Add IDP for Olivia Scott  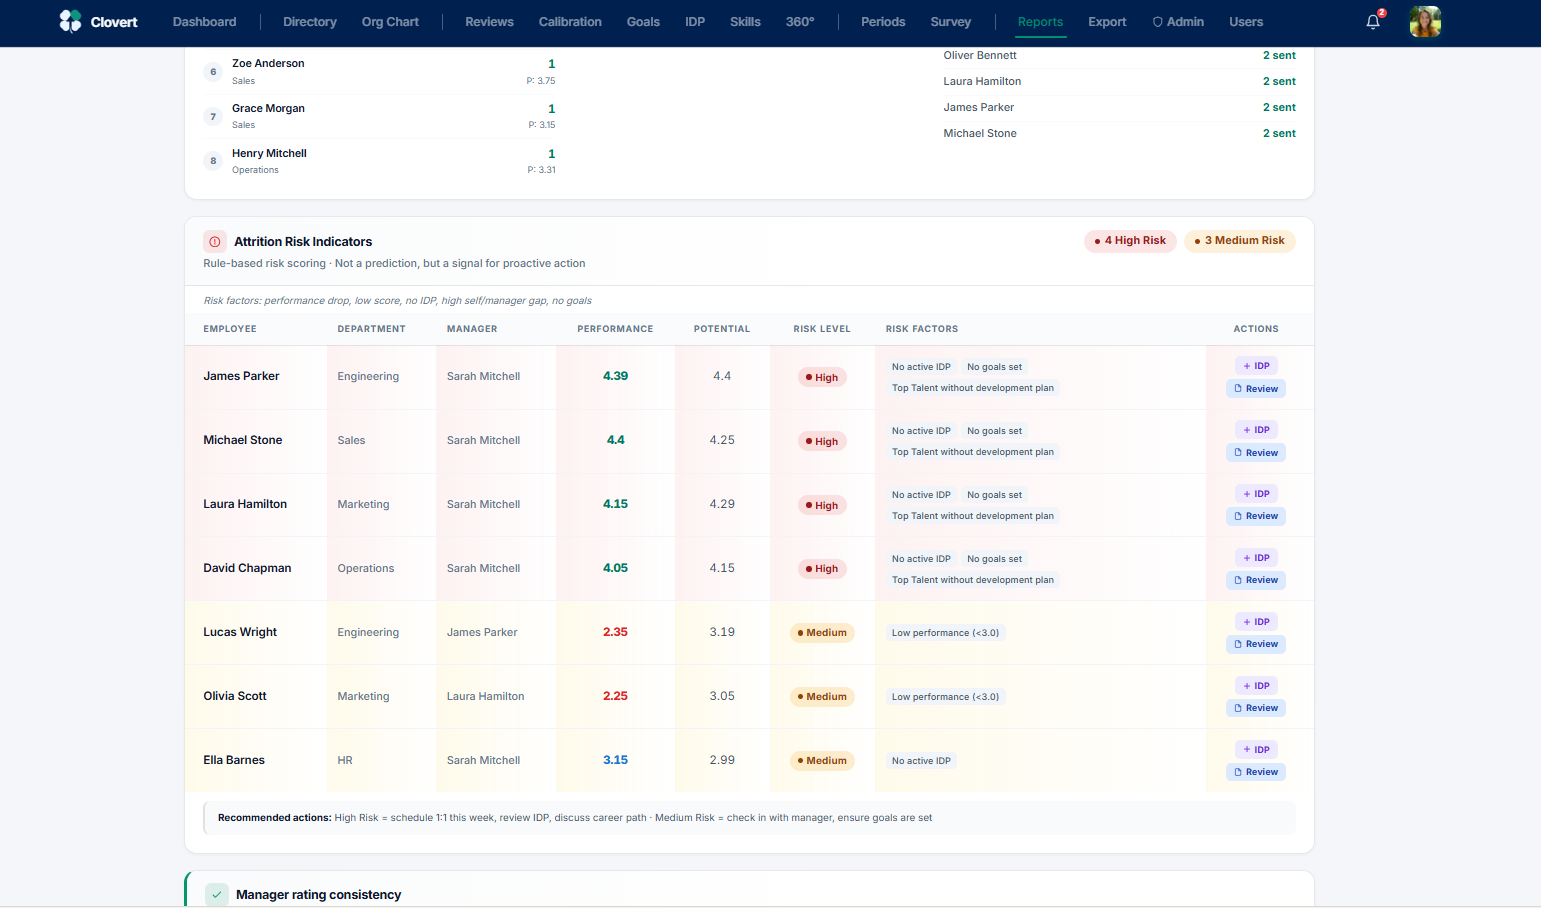pos(1256,686)
